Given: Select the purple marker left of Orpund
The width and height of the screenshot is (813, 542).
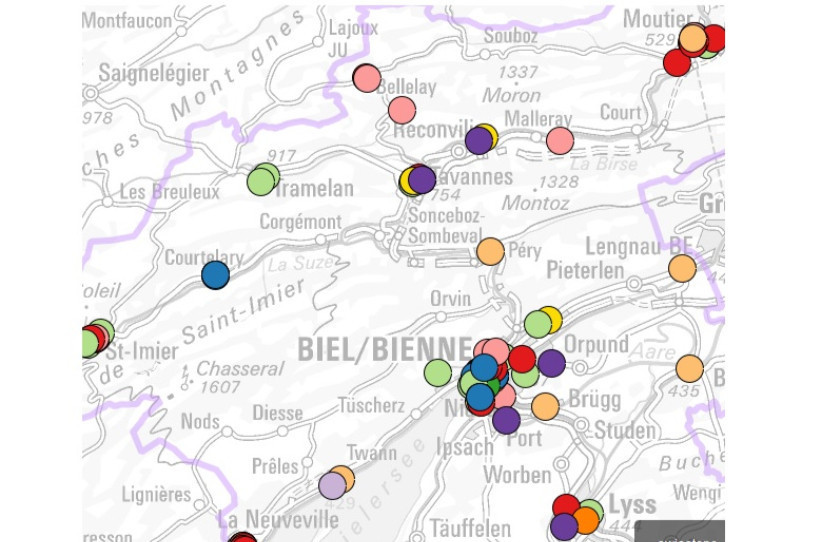Looking at the screenshot, I should click(551, 363).
